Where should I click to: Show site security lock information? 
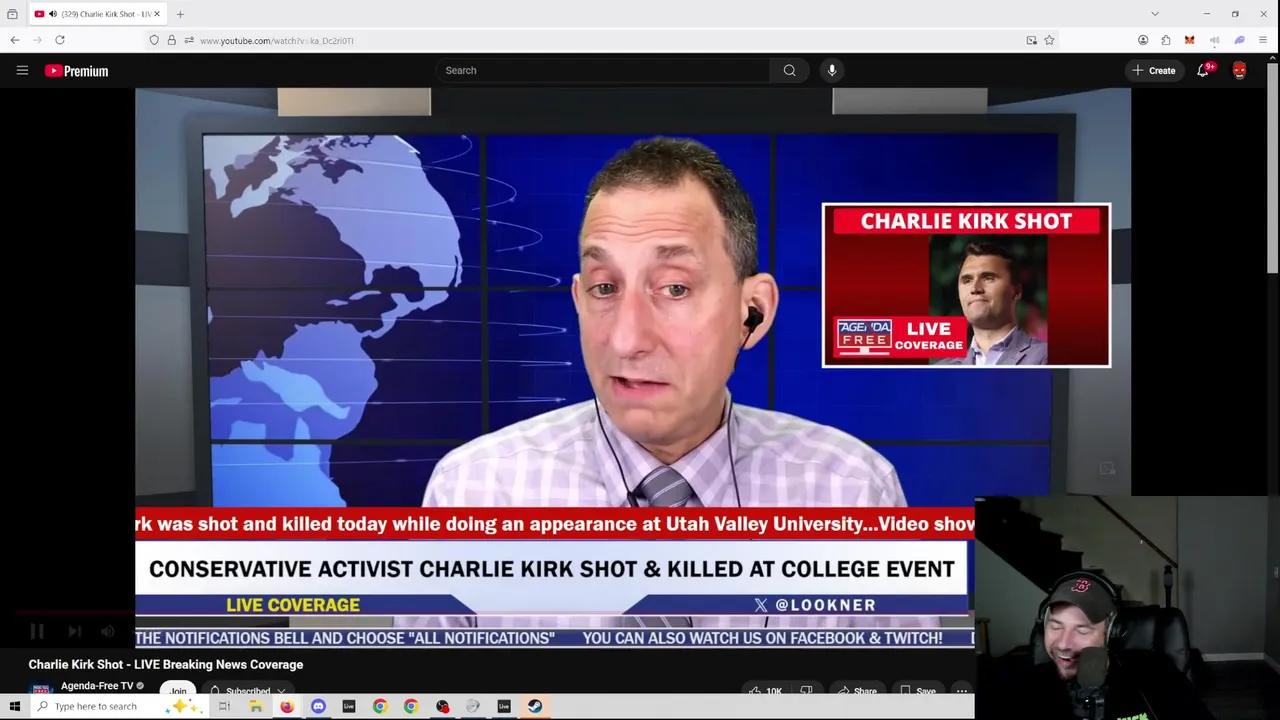click(x=171, y=40)
